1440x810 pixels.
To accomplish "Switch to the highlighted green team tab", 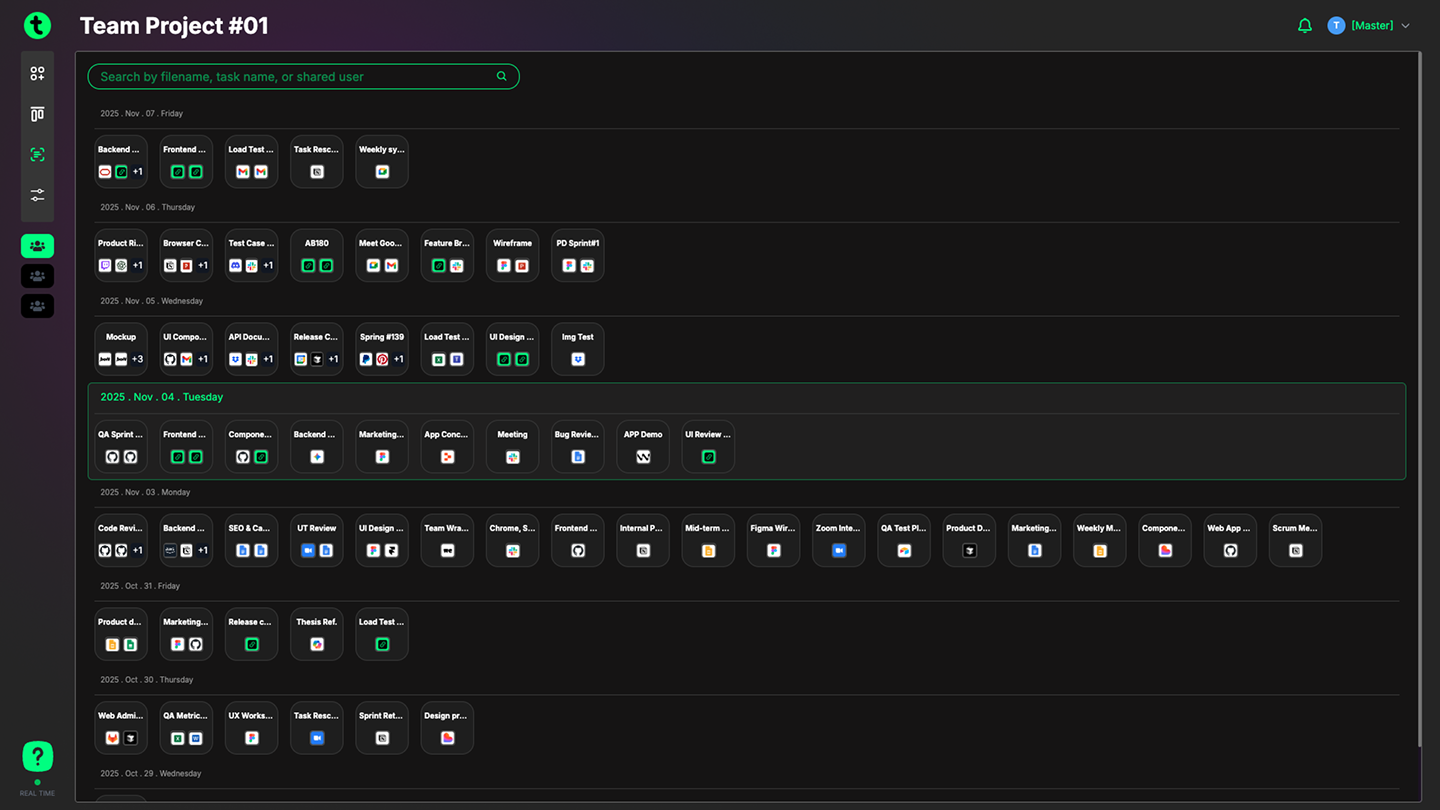I will click(37, 246).
